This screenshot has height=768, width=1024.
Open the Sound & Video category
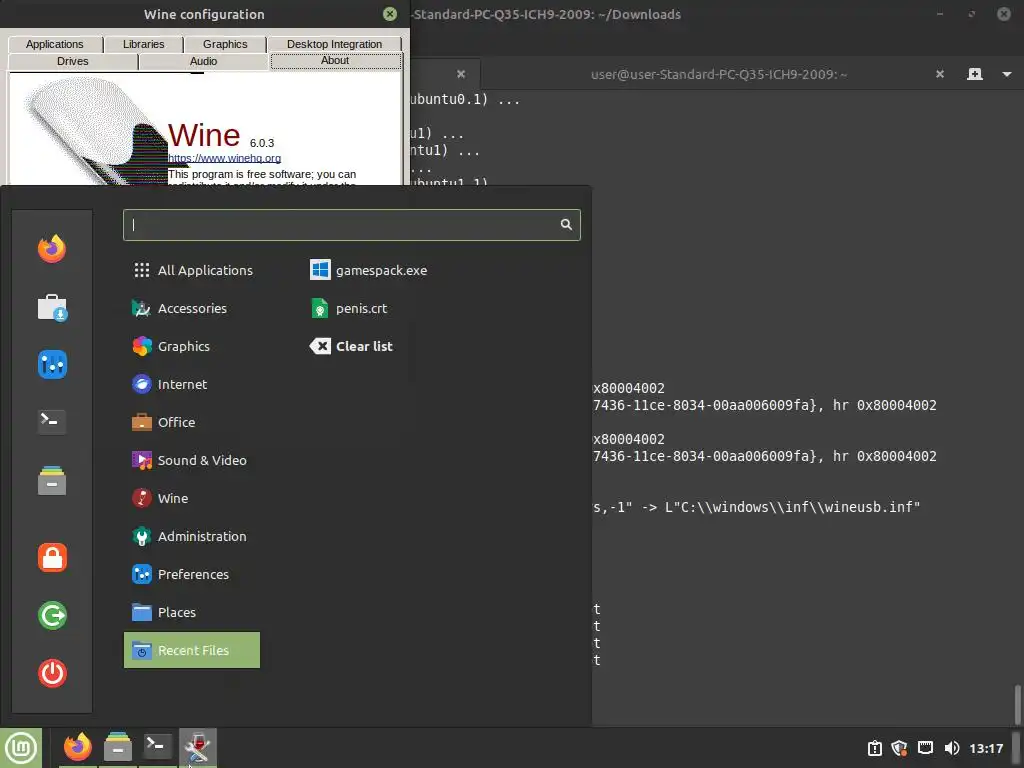(x=192, y=460)
